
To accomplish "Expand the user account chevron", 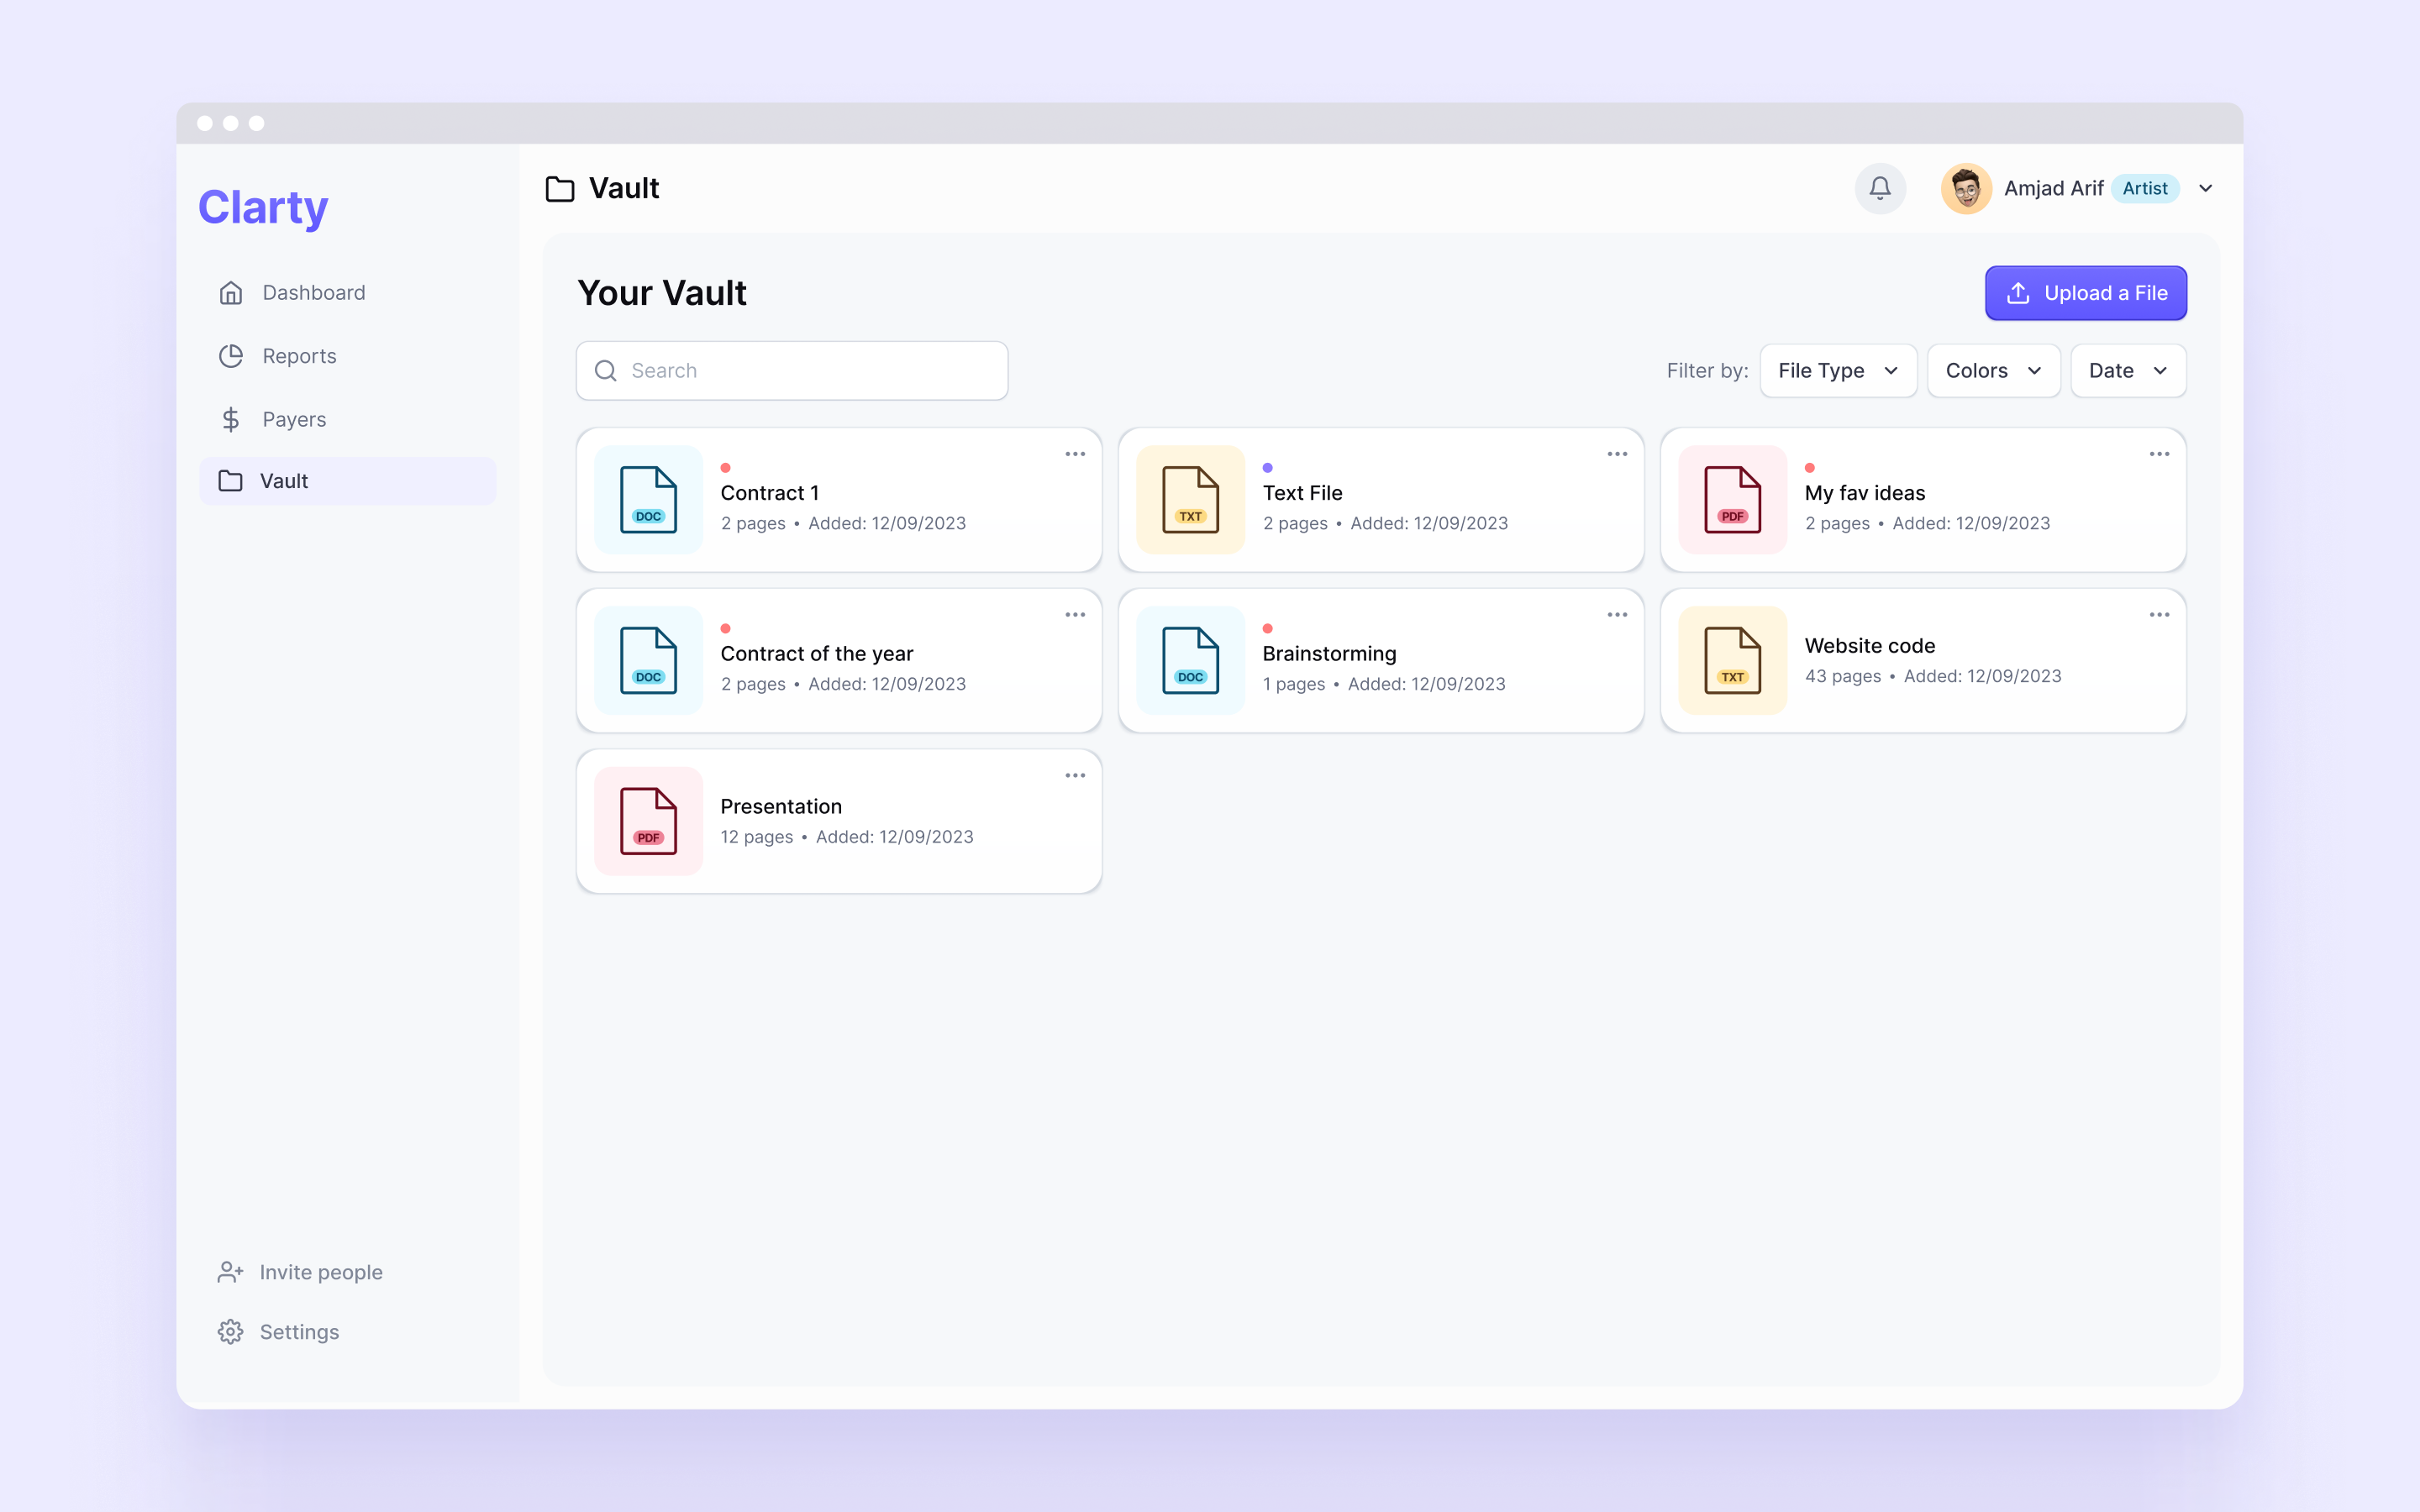I will 2205,188.
